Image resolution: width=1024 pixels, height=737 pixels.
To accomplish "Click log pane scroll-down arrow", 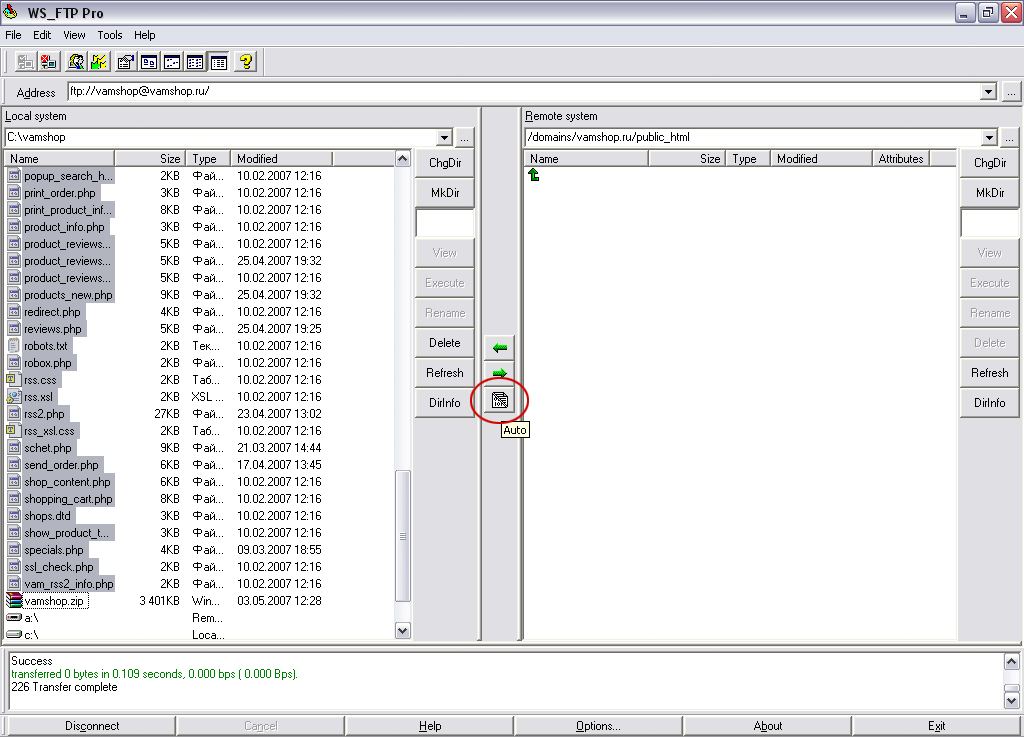I will click(x=1011, y=701).
